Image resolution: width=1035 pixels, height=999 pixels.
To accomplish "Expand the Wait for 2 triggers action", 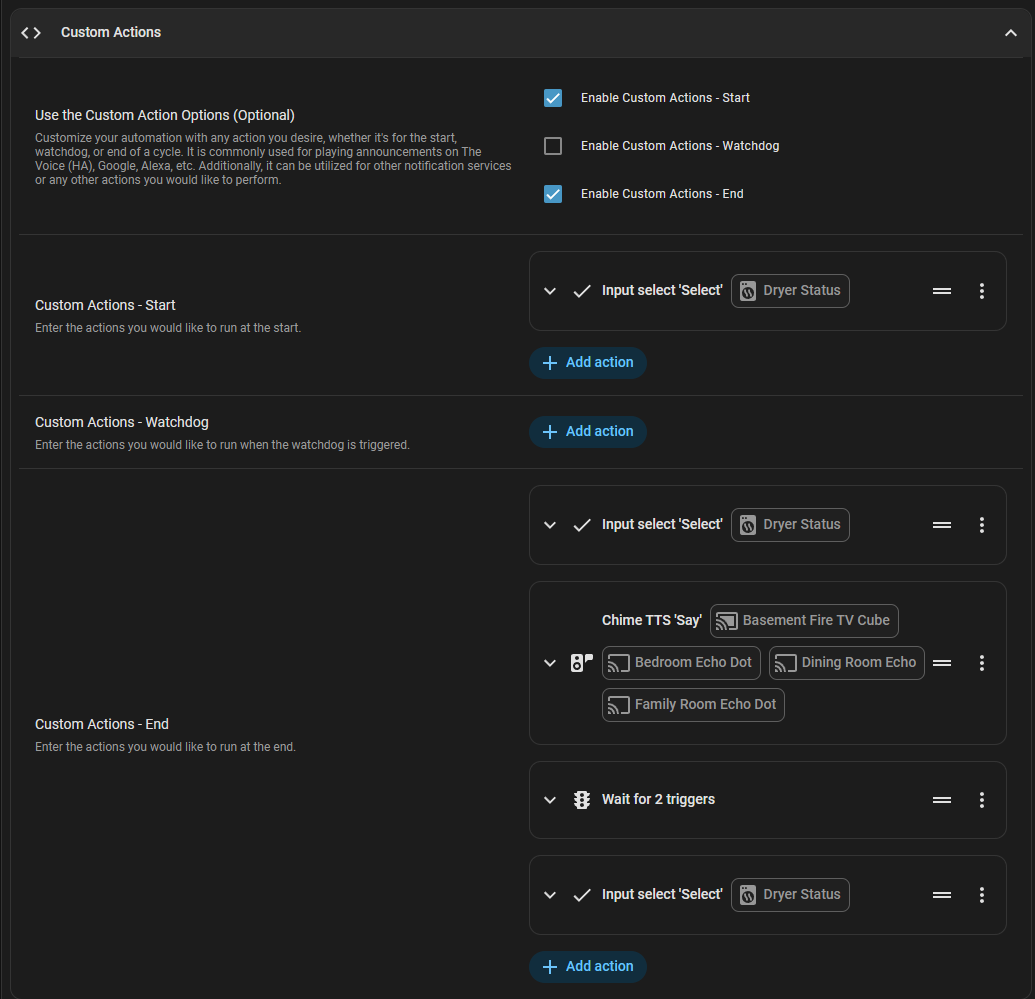I will [x=549, y=800].
